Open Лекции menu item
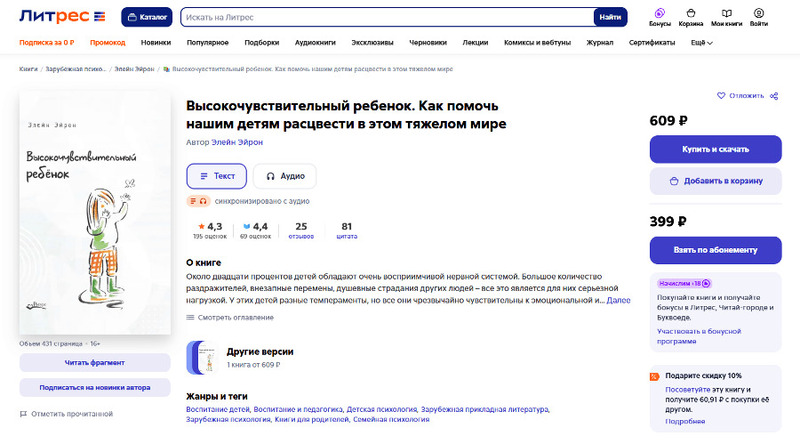 [x=476, y=43]
